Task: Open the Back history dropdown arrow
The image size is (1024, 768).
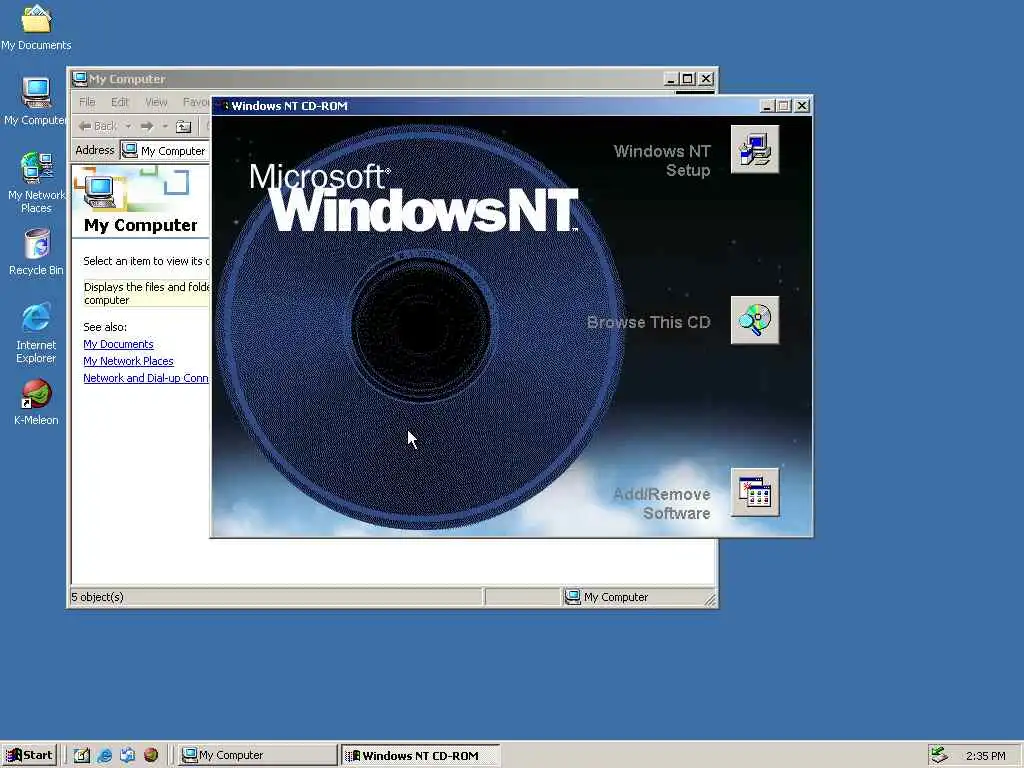Action: tap(129, 126)
